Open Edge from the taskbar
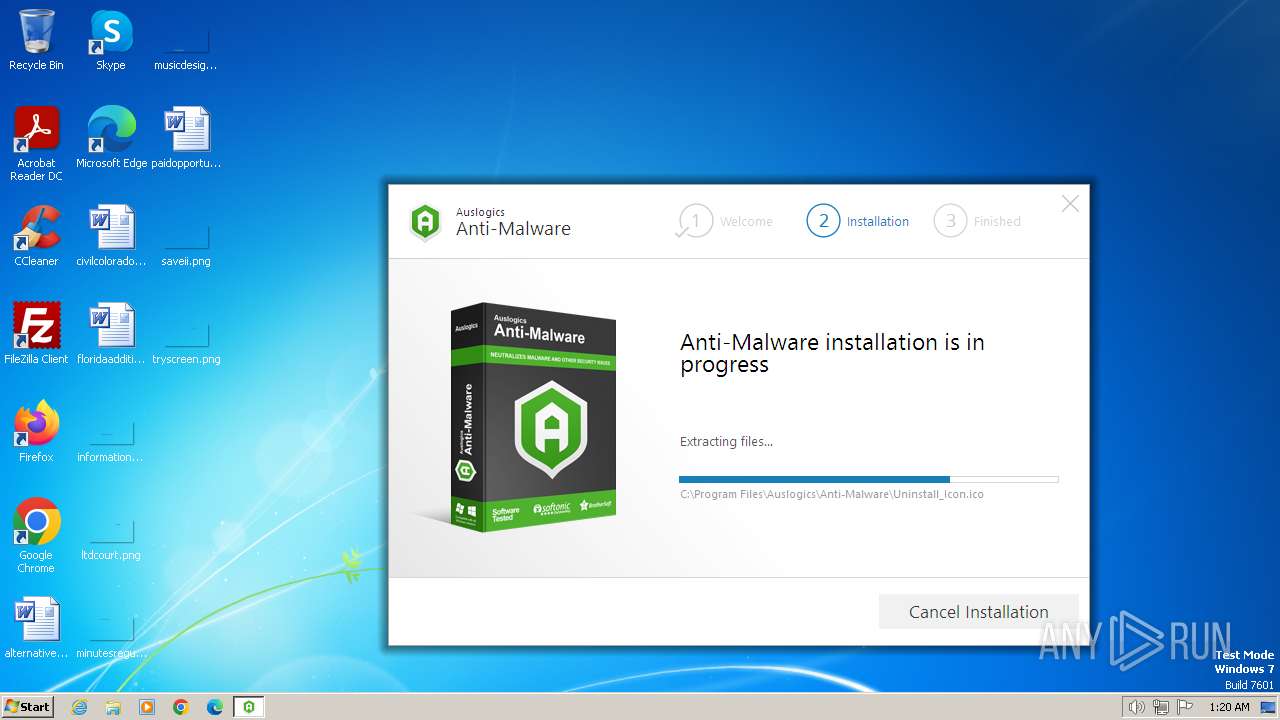This screenshot has height=720, width=1280. point(215,707)
